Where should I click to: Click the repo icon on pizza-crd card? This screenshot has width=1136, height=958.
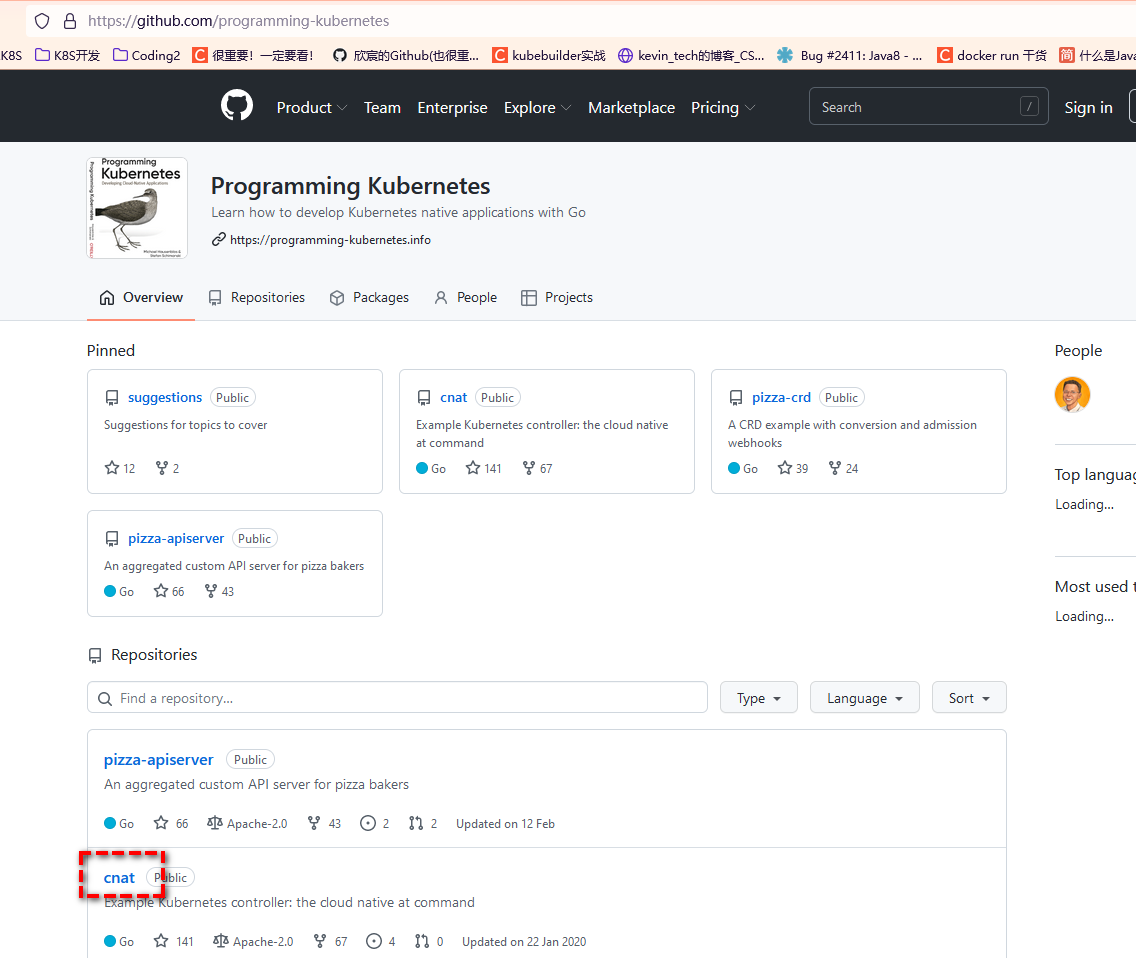pos(736,397)
